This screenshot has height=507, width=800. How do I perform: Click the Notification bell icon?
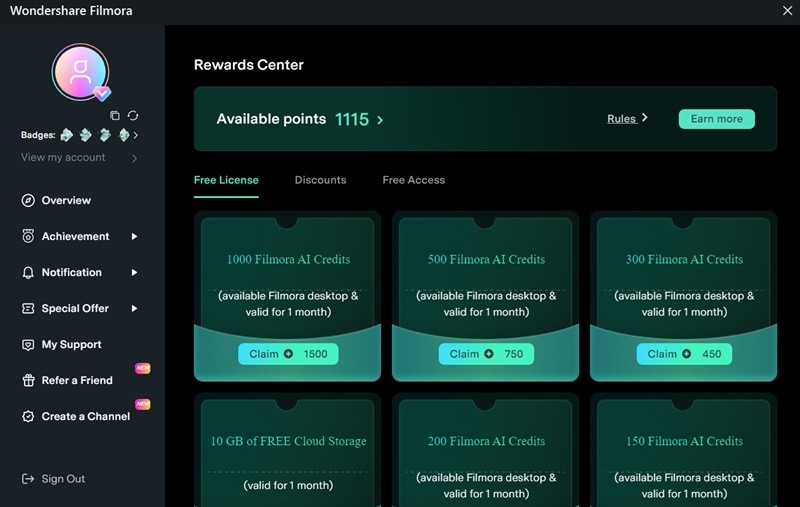(28, 272)
